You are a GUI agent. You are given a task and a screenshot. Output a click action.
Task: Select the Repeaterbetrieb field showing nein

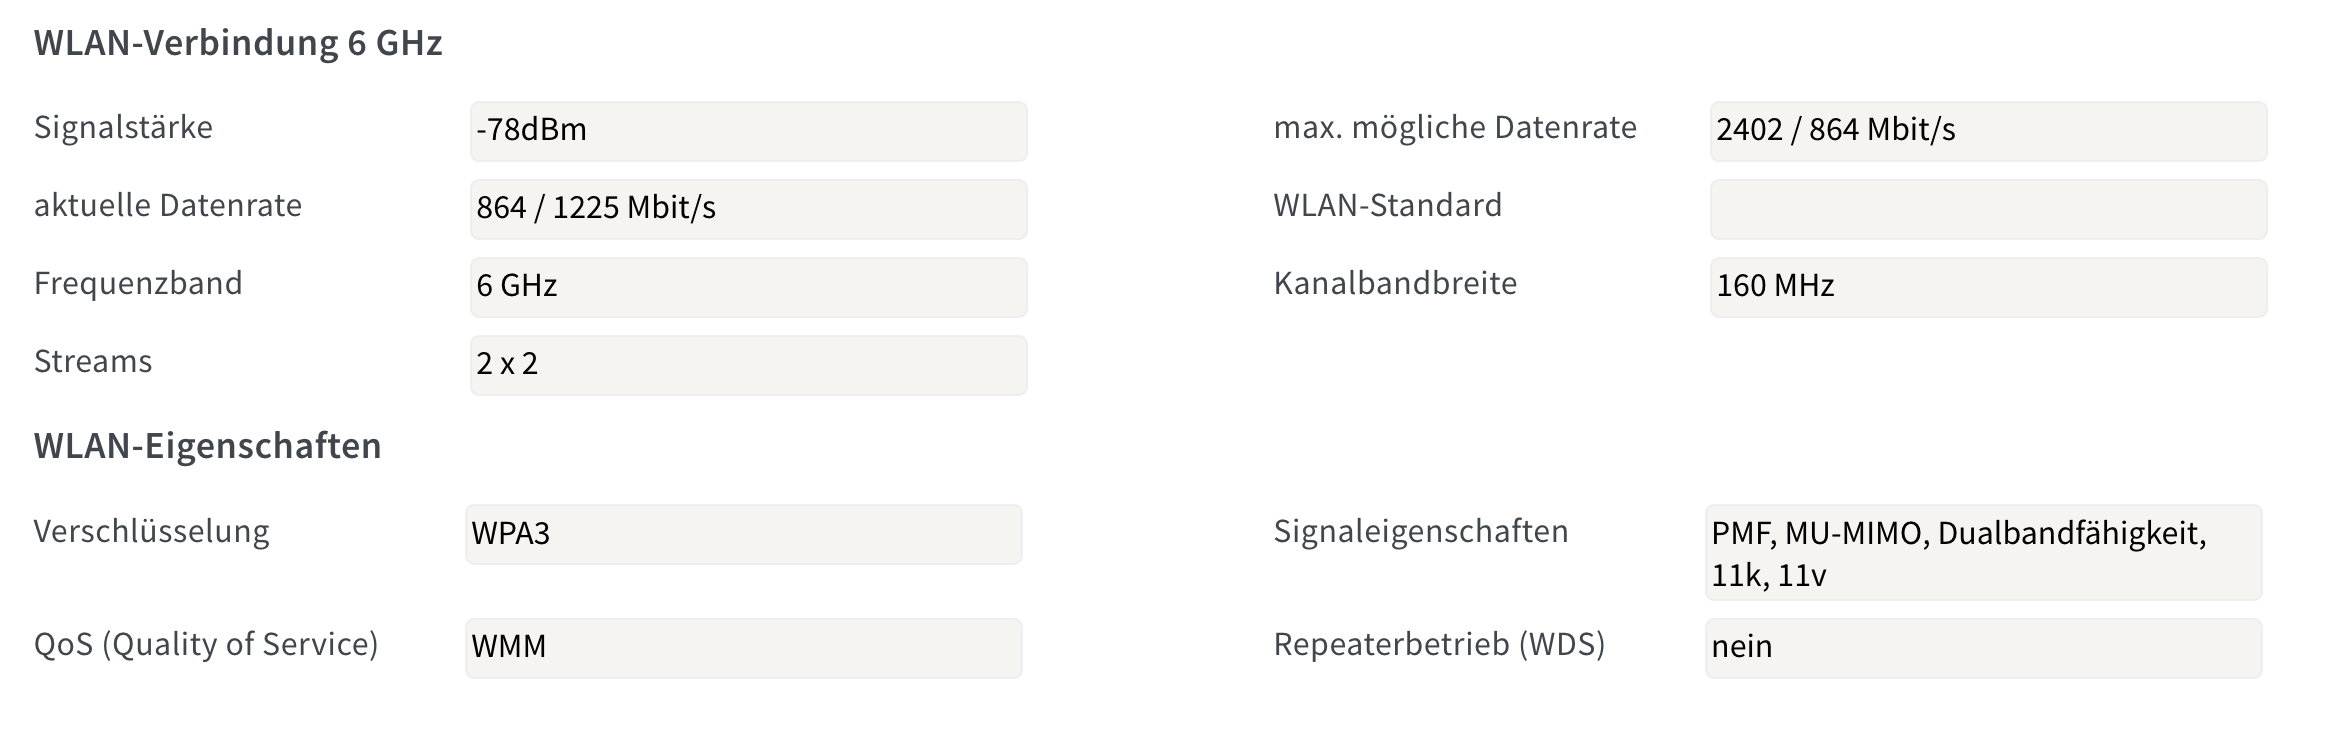pos(1983,648)
